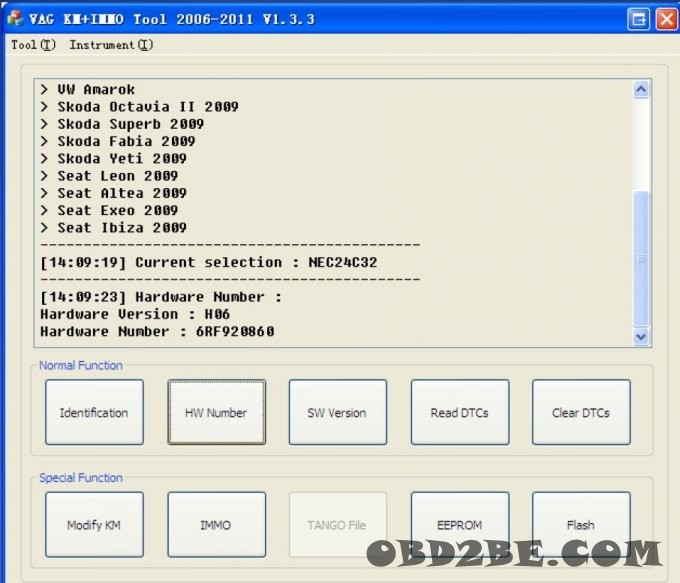680x583 pixels.
Task: Click the Flash button
Action: [x=581, y=524]
